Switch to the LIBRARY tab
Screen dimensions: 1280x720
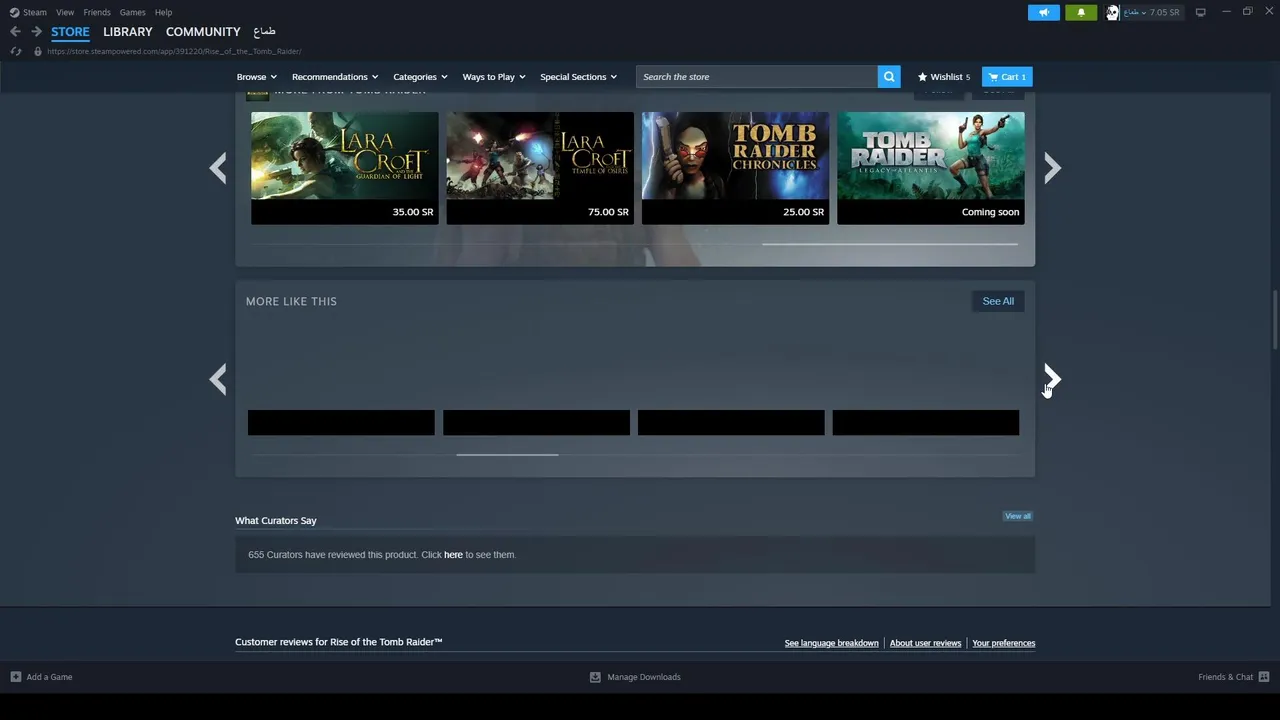tap(128, 32)
